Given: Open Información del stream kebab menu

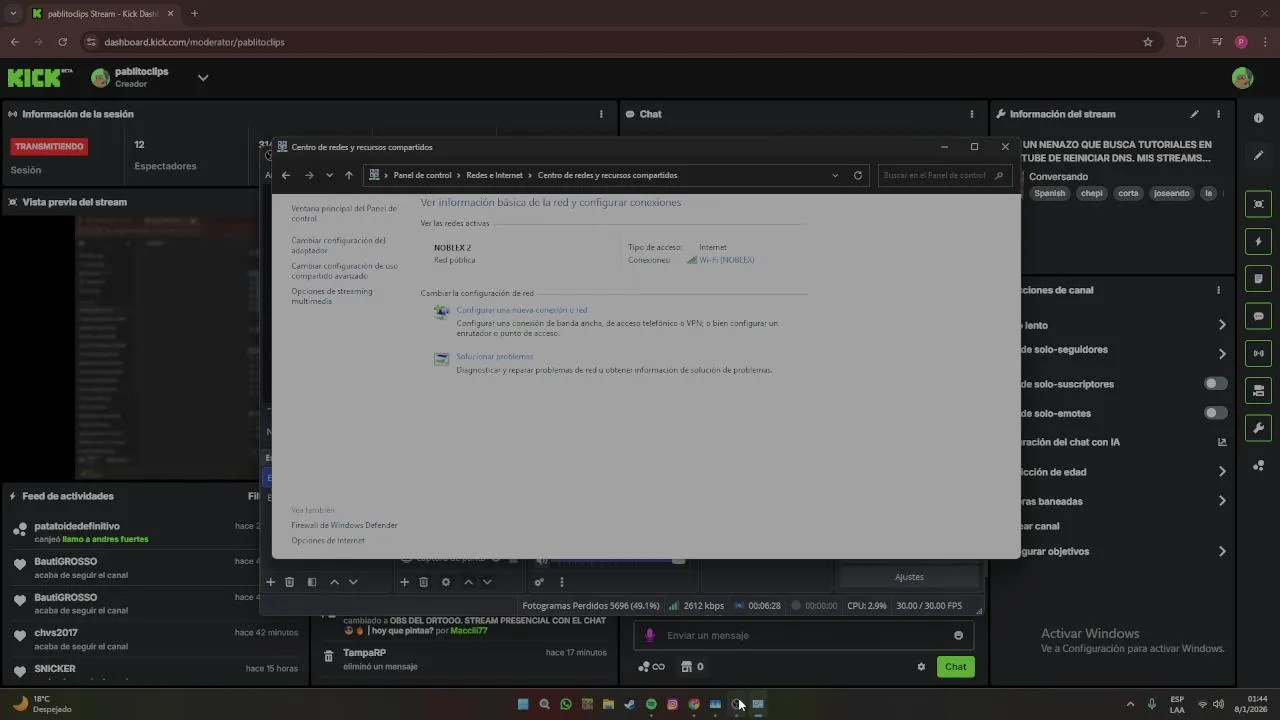Looking at the screenshot, I should click(x=1218, y=114).
